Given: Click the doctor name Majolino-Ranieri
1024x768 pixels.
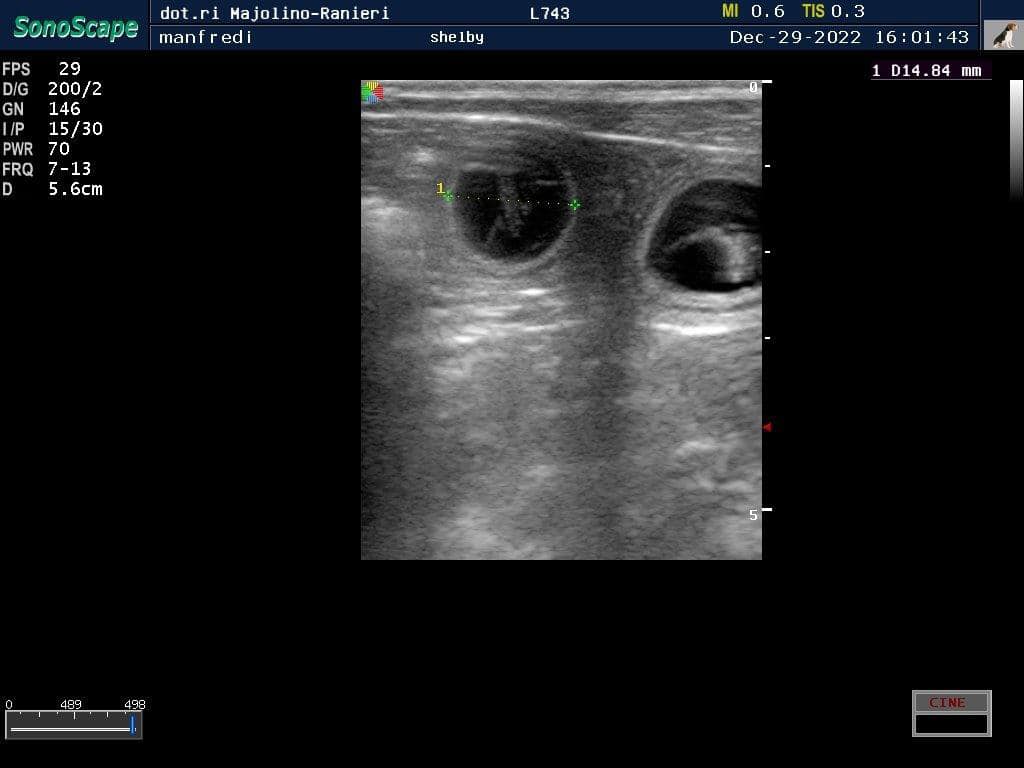Looking at the screenshot, I should click(310, 13).
